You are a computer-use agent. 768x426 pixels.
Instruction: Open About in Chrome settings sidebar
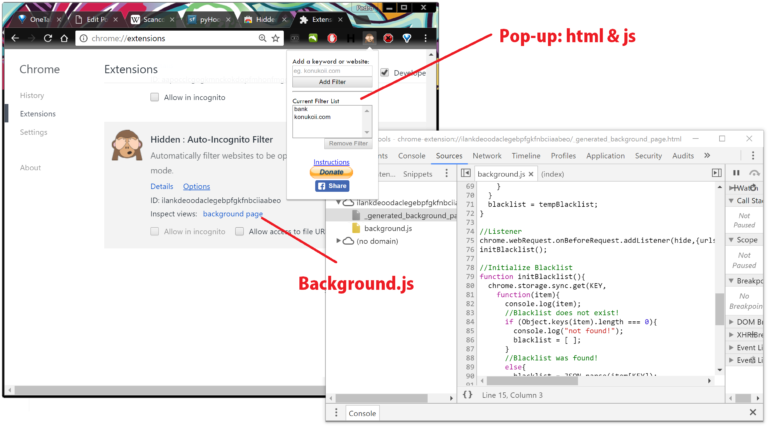[x=30, y=167]
